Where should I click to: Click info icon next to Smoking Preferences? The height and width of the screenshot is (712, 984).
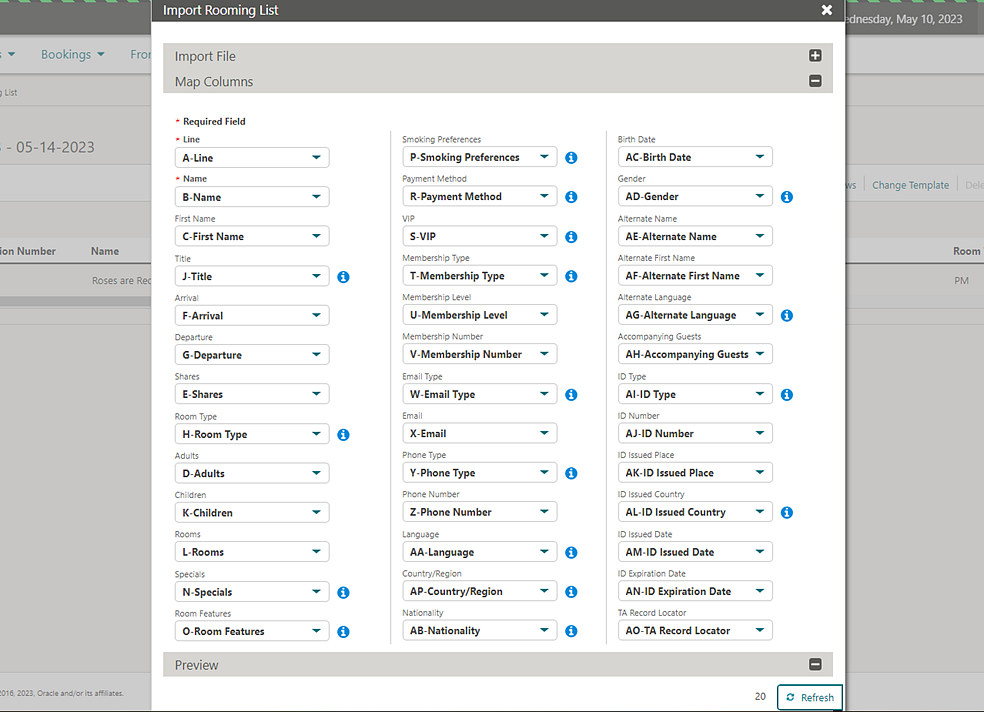571,158
